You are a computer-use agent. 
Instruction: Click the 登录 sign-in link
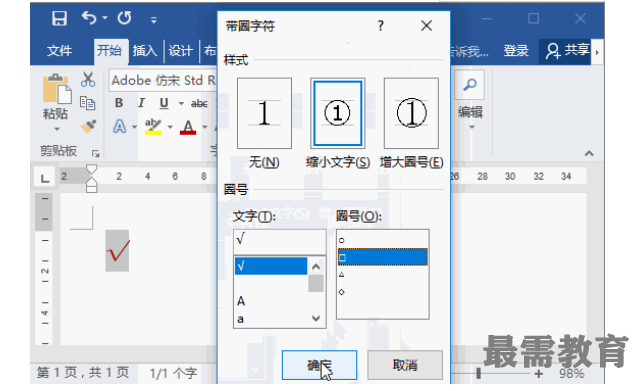click(516, 51)
